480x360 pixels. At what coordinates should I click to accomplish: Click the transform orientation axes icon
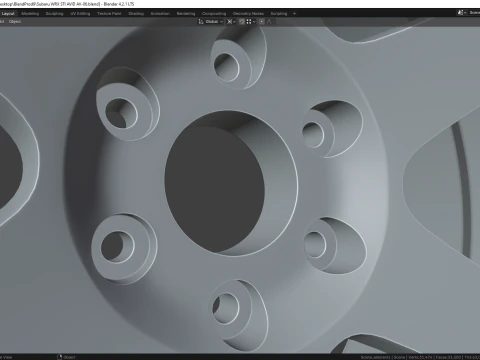(201, 22)
